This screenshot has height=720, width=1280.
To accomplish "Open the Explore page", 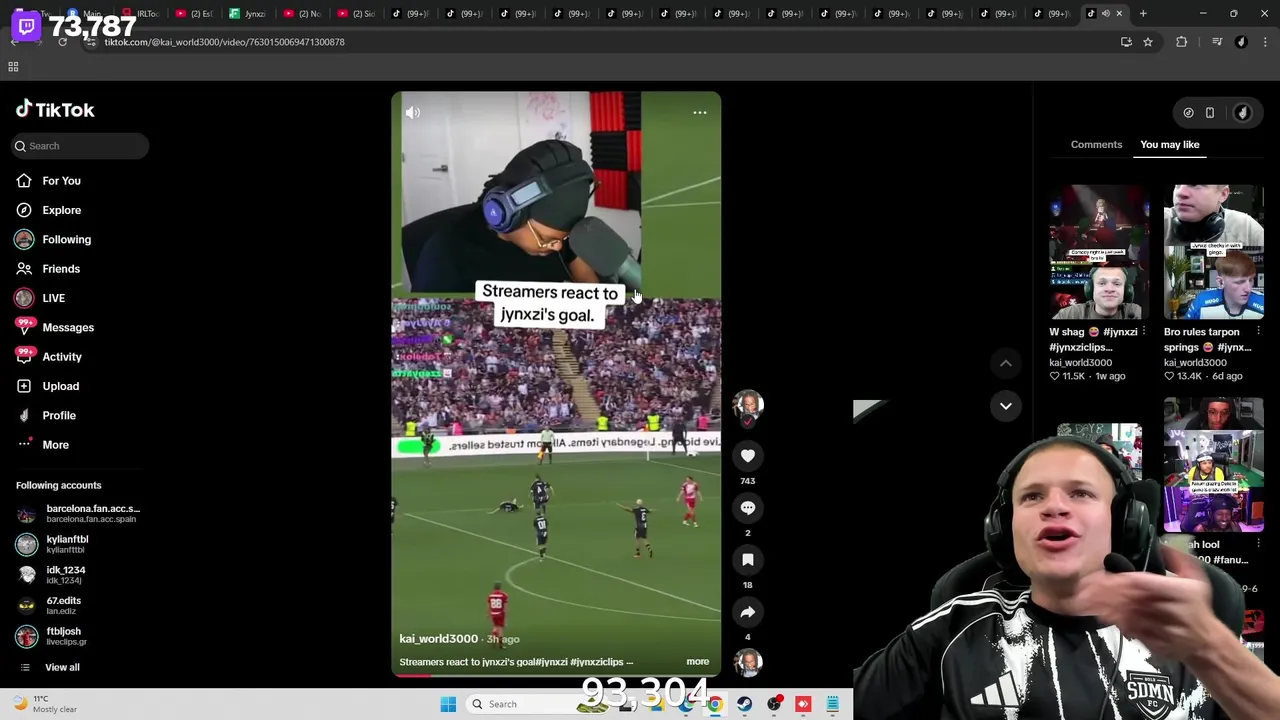I will click(61, 210).
